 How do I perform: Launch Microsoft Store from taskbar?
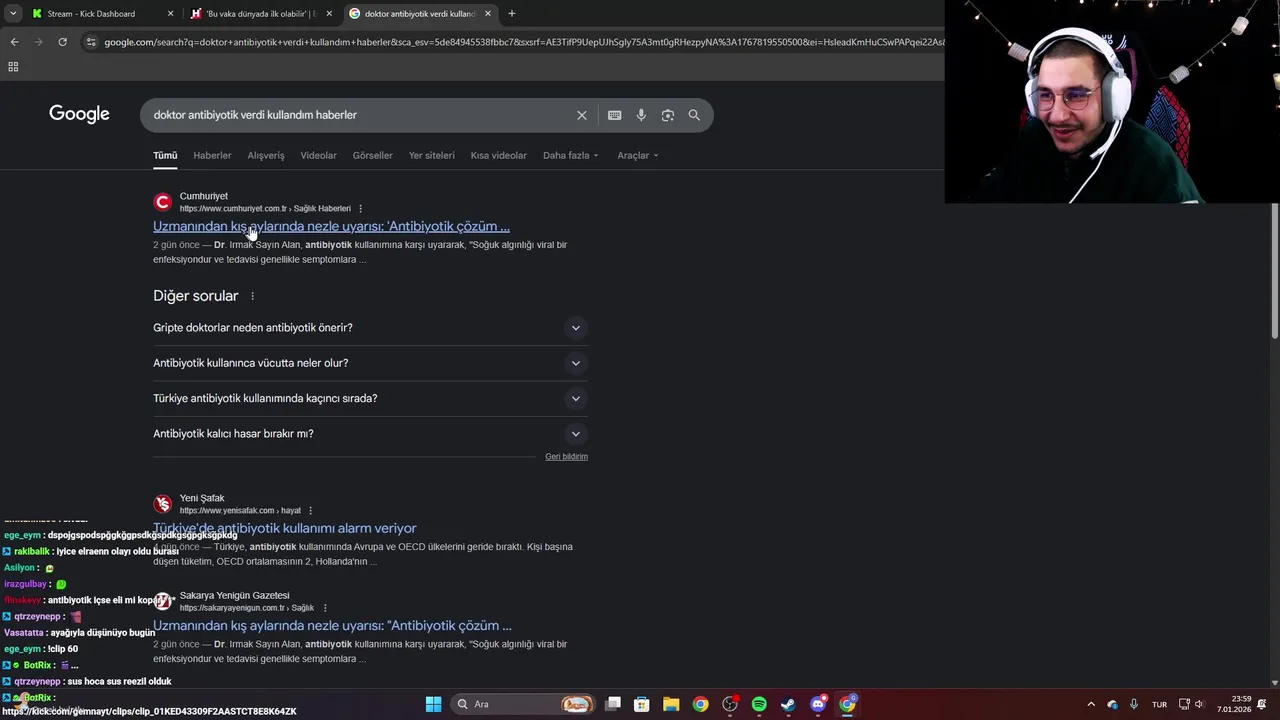click(x=642, y=704)
